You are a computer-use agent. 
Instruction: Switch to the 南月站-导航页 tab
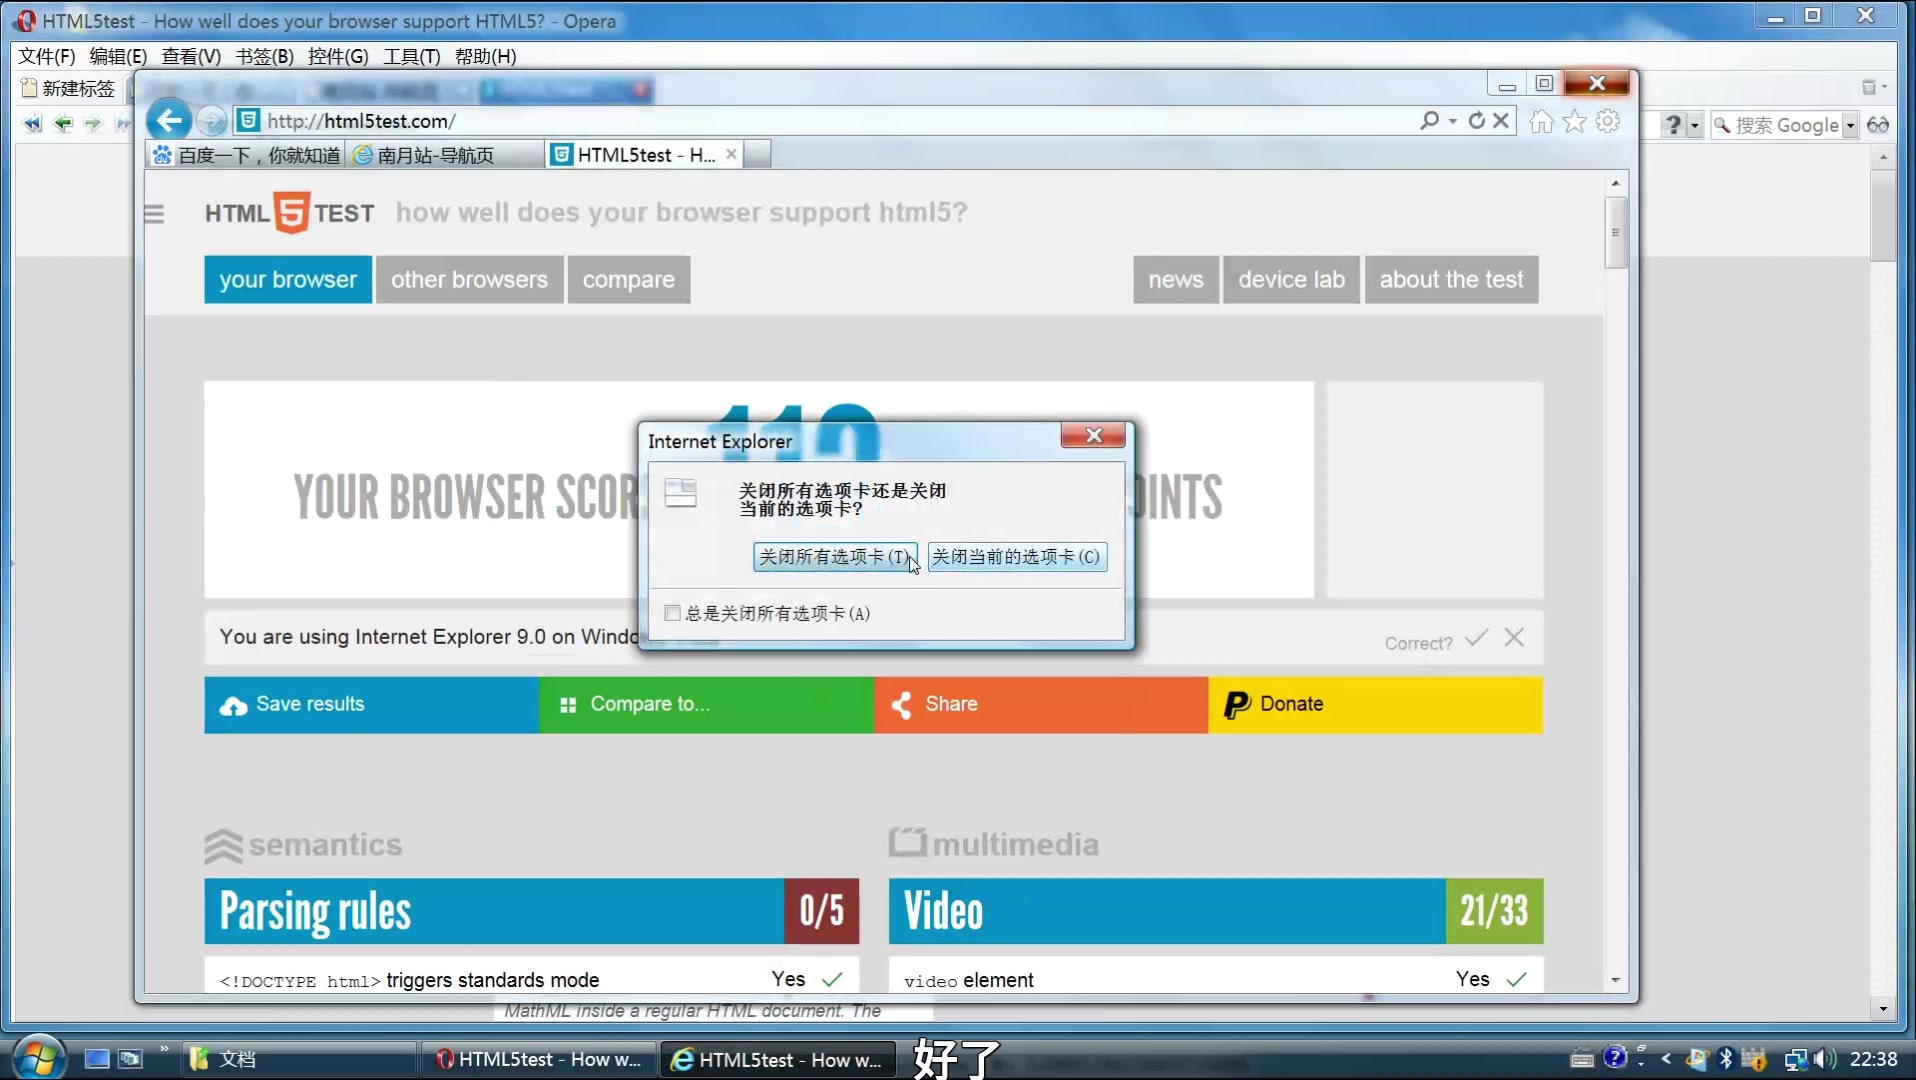[x=446, y=155]
